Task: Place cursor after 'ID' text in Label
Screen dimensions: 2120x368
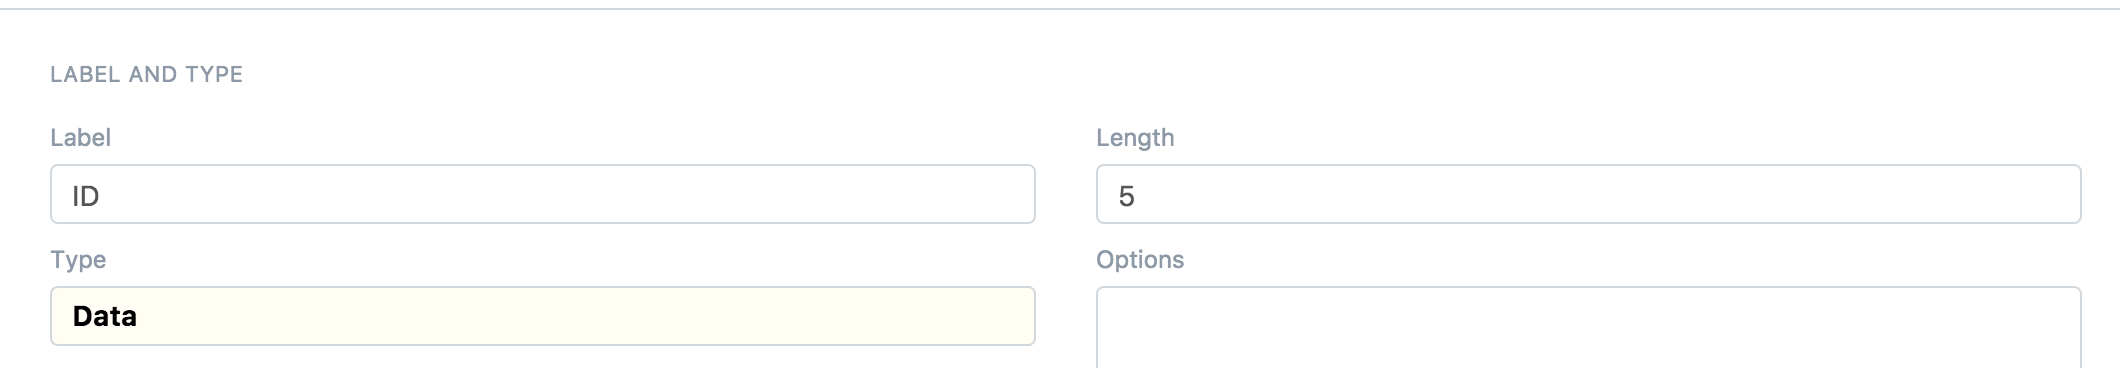Action: click(x=101, y=196)
